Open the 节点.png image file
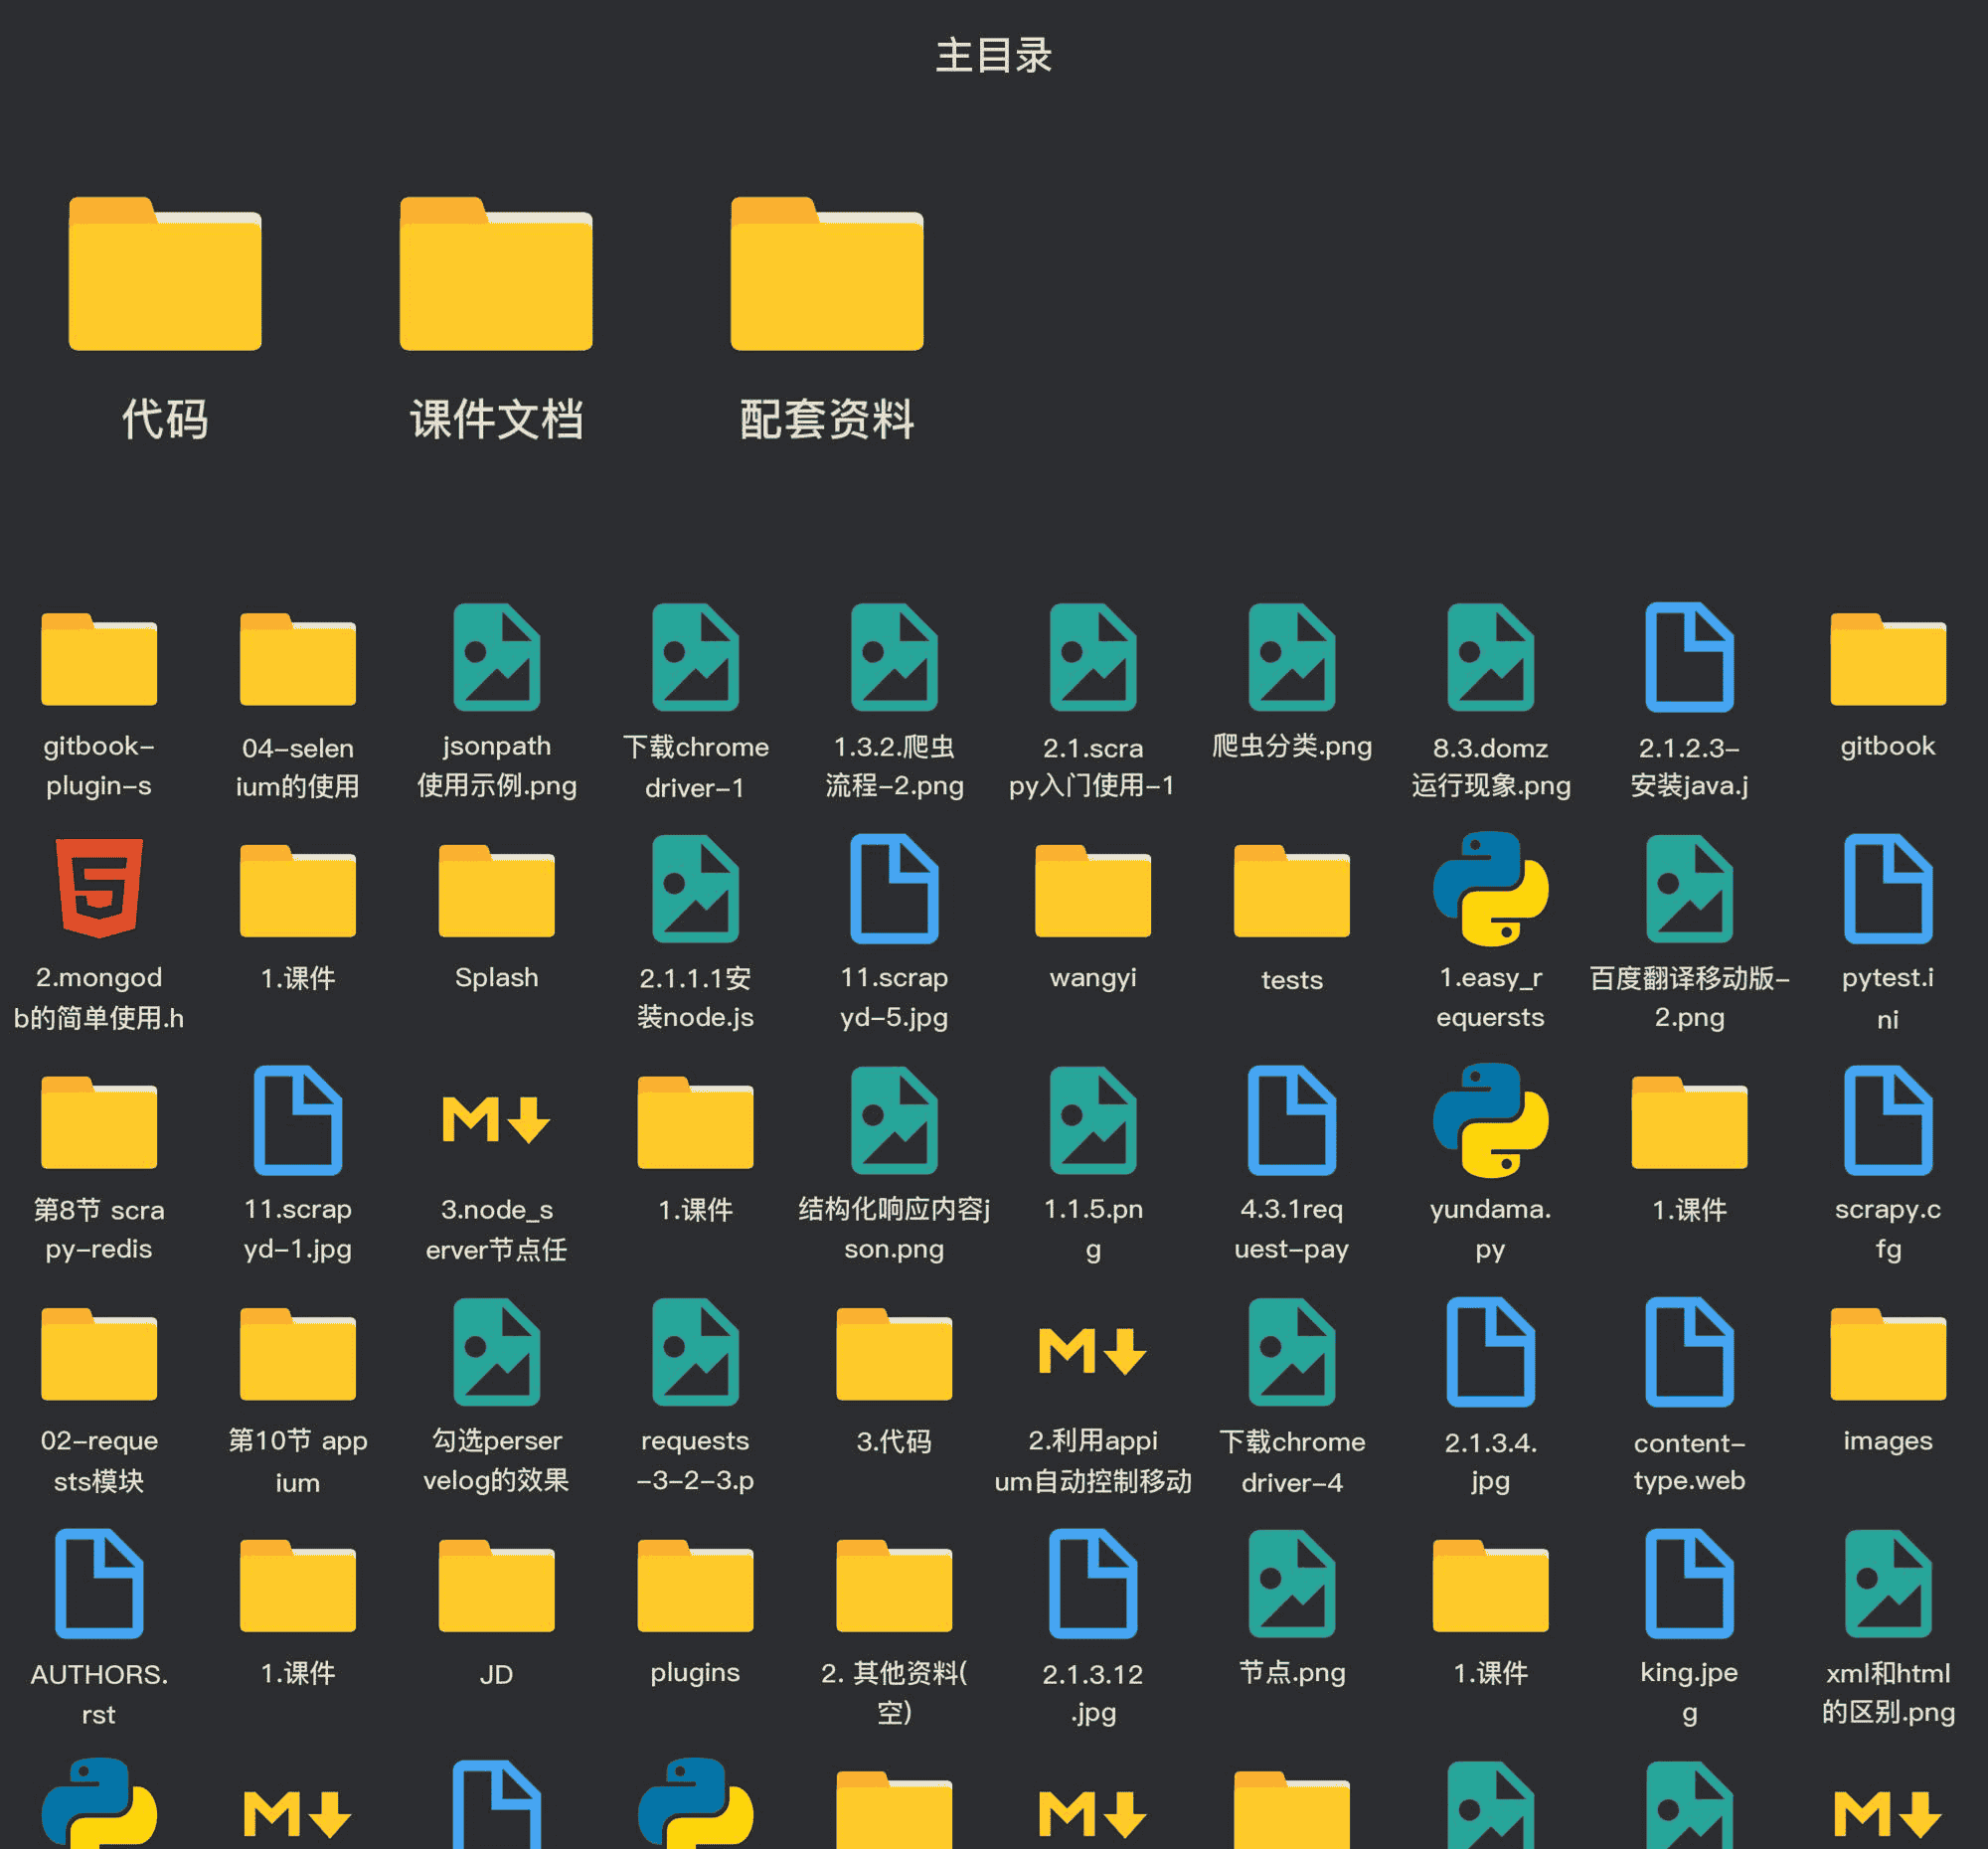 tap(1291, 1584)
